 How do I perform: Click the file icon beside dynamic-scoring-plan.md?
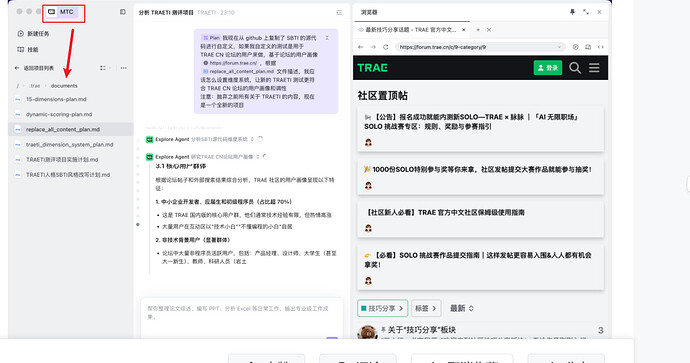coord(18,114)
